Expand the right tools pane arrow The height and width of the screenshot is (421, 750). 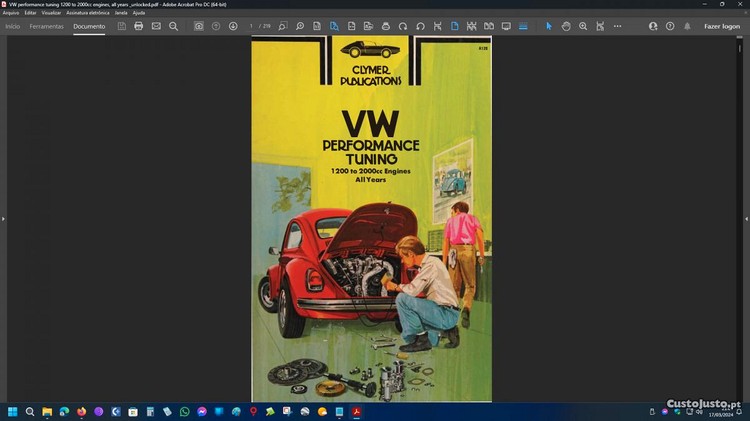click(x=746, y=218)
